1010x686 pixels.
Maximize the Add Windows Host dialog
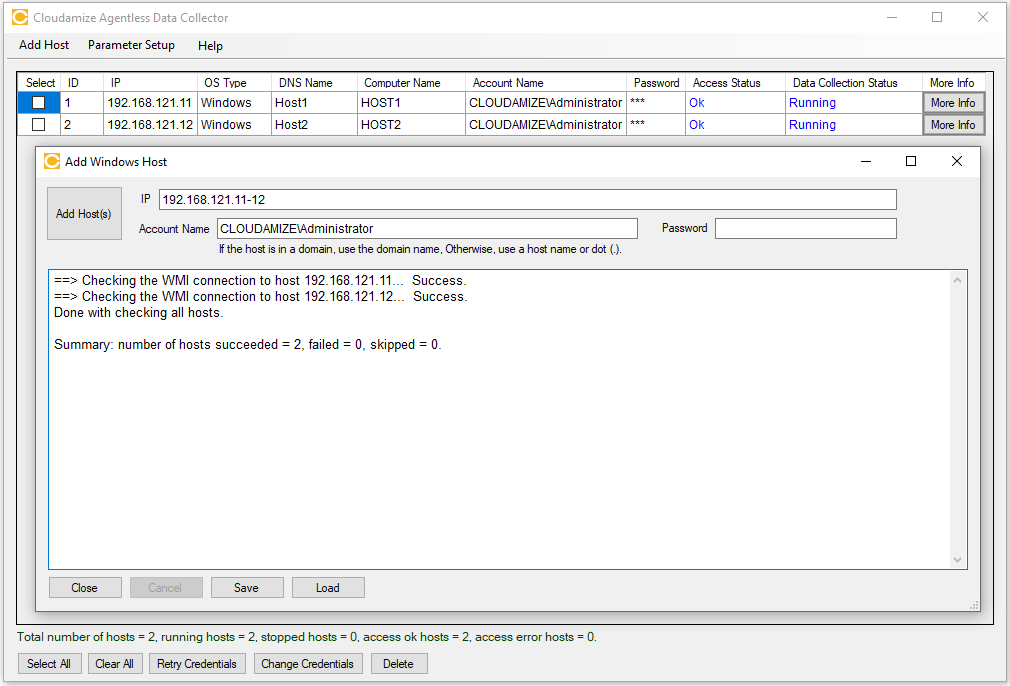pyautogui.click(x=910, y=161)
